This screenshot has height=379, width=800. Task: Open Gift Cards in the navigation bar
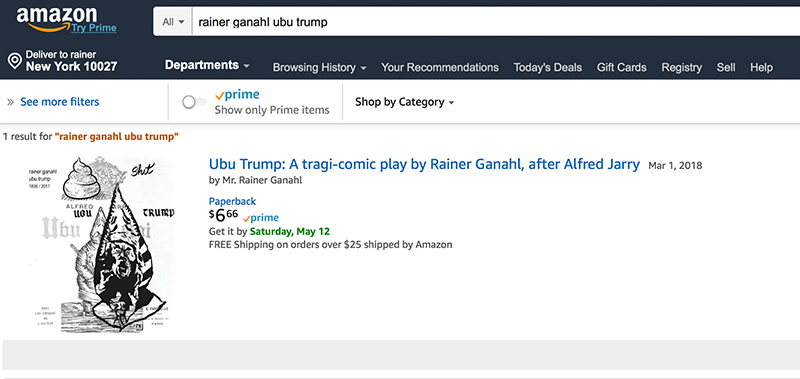(x=621, y=67)
